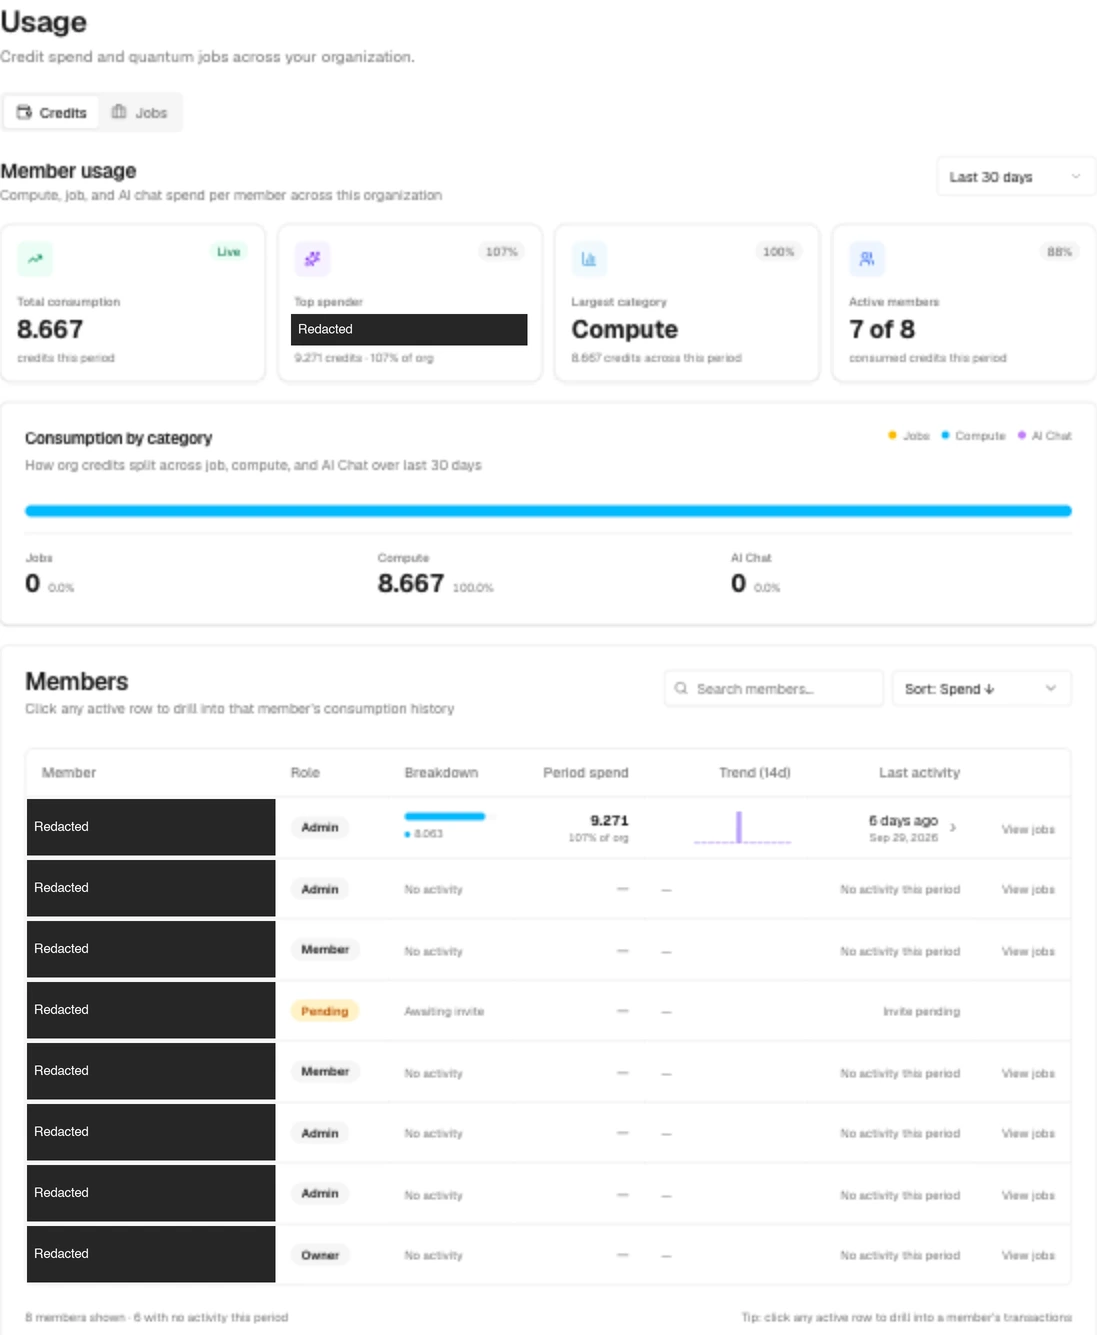The width and height of the screenshot is (1097, 1335).
Task: Click the trend sparkline chart in first row
Action: [x=743, y=828]
